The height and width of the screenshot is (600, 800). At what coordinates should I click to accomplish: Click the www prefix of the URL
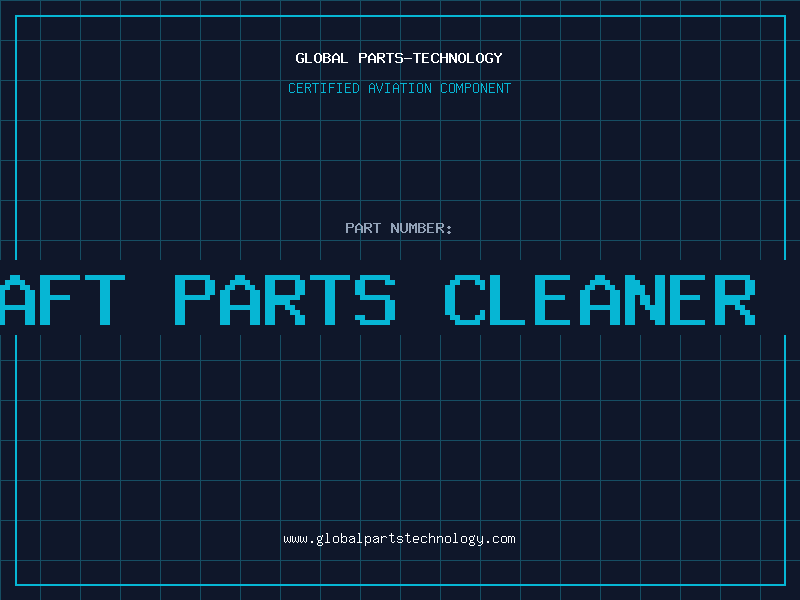tap(295, 539)
